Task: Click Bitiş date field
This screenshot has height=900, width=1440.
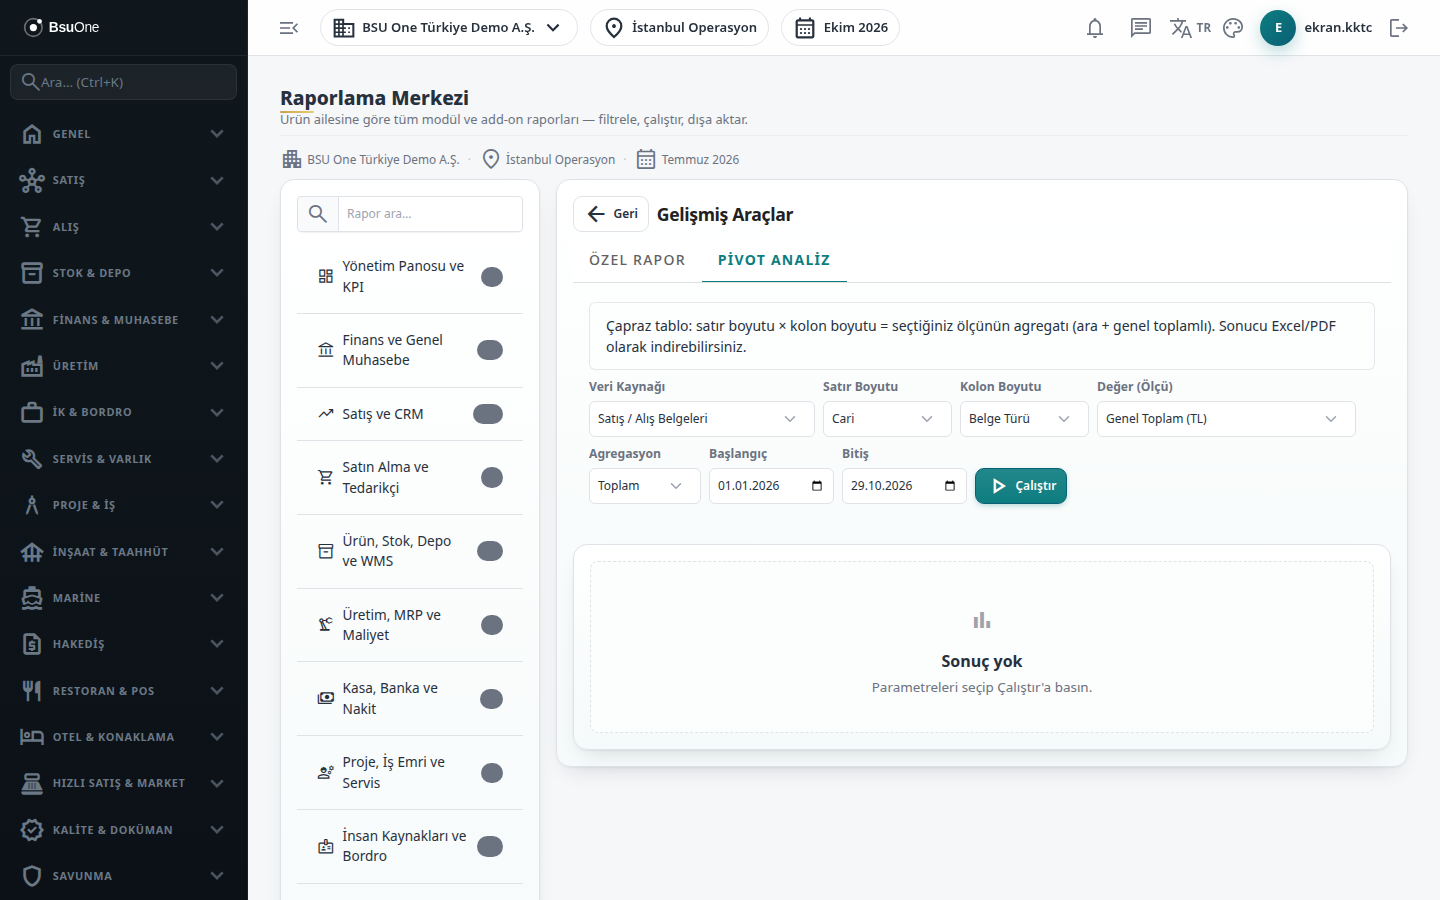Action: pyautogui.click(x=904, y=486)
